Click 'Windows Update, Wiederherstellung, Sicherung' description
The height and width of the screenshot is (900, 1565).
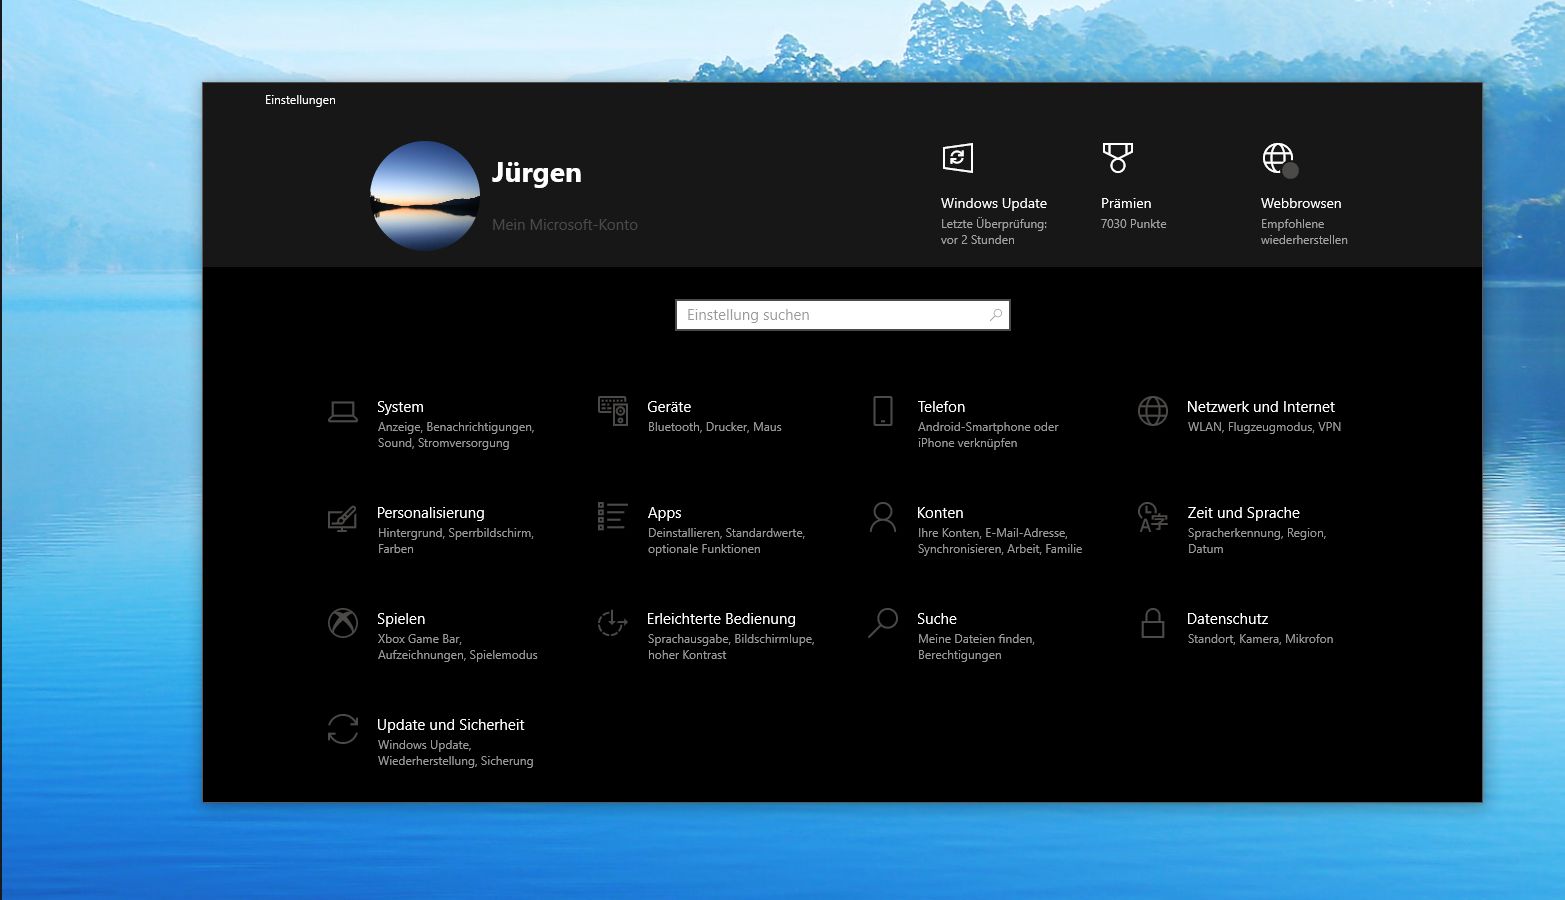click(456, 753)
